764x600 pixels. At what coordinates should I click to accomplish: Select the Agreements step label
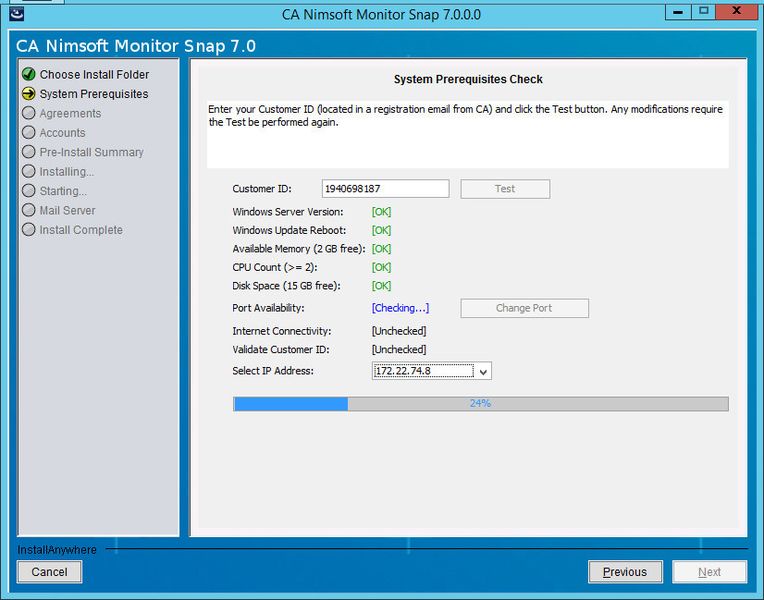click(70, 114)
